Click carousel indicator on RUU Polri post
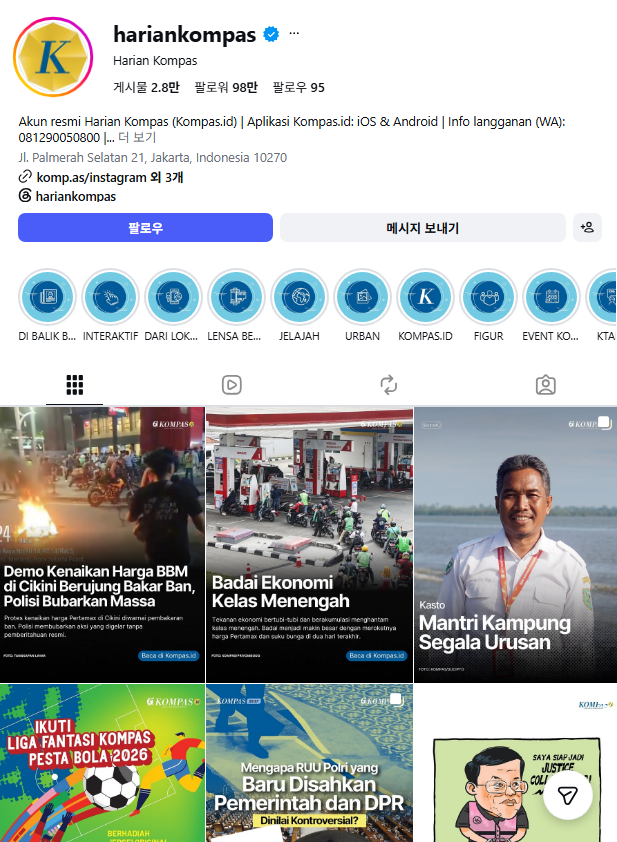 [x=396, y=699]
